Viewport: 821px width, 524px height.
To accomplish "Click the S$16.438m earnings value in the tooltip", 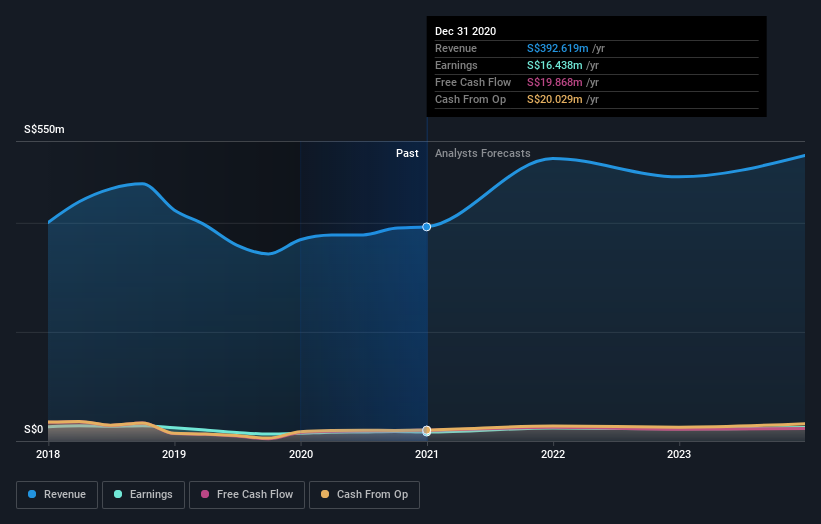I will (x=554, y=65).
